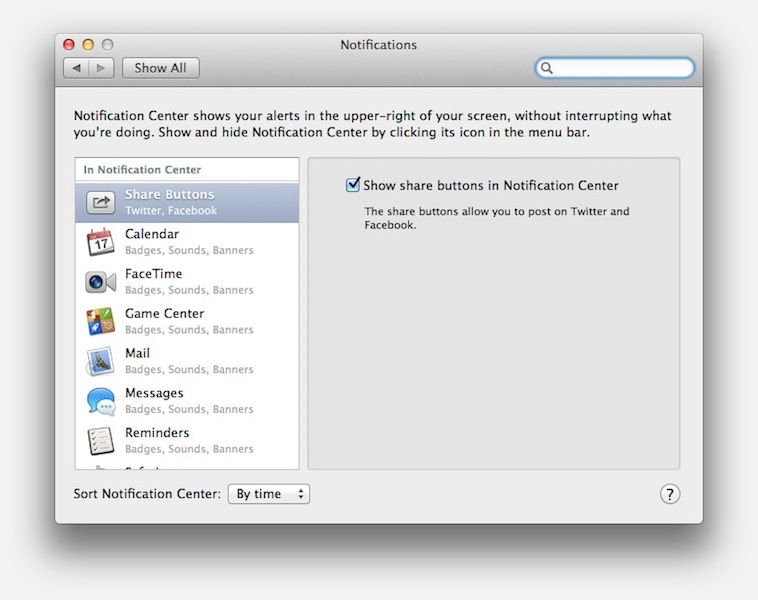Open help with the question mark button
This screenshot has height=600, width=758.
[670, 494]
